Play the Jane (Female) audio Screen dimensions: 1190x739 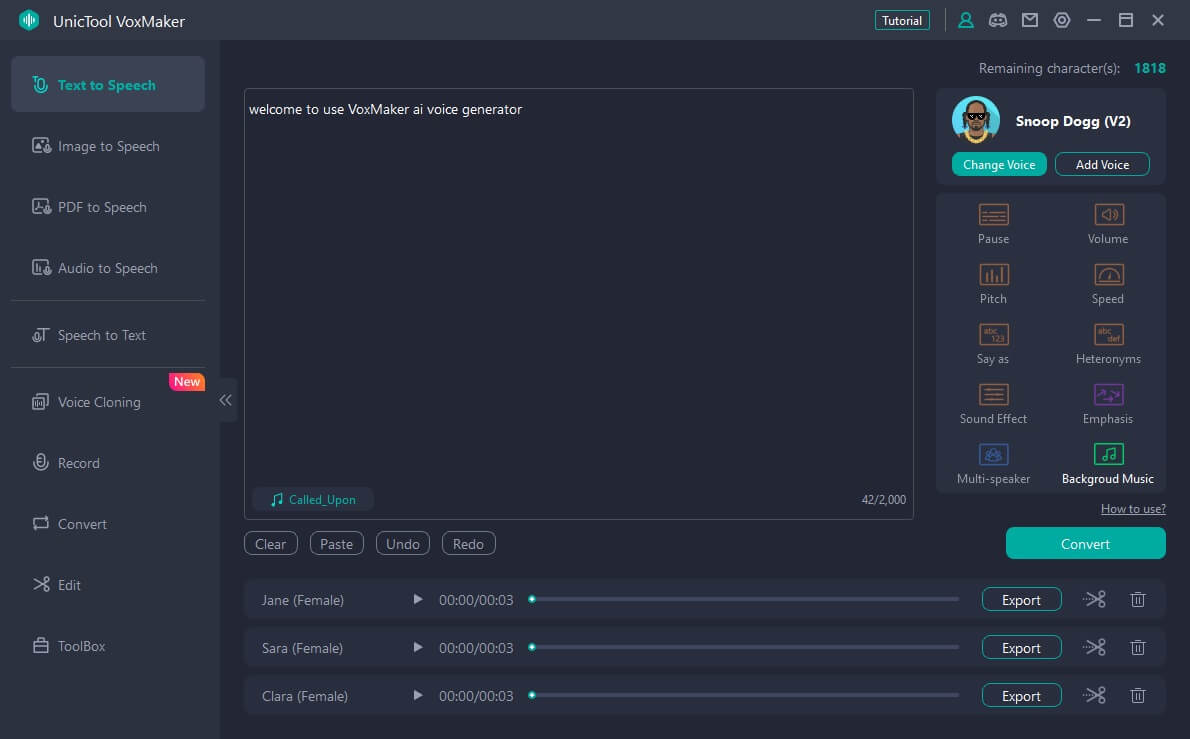(417, 599)
